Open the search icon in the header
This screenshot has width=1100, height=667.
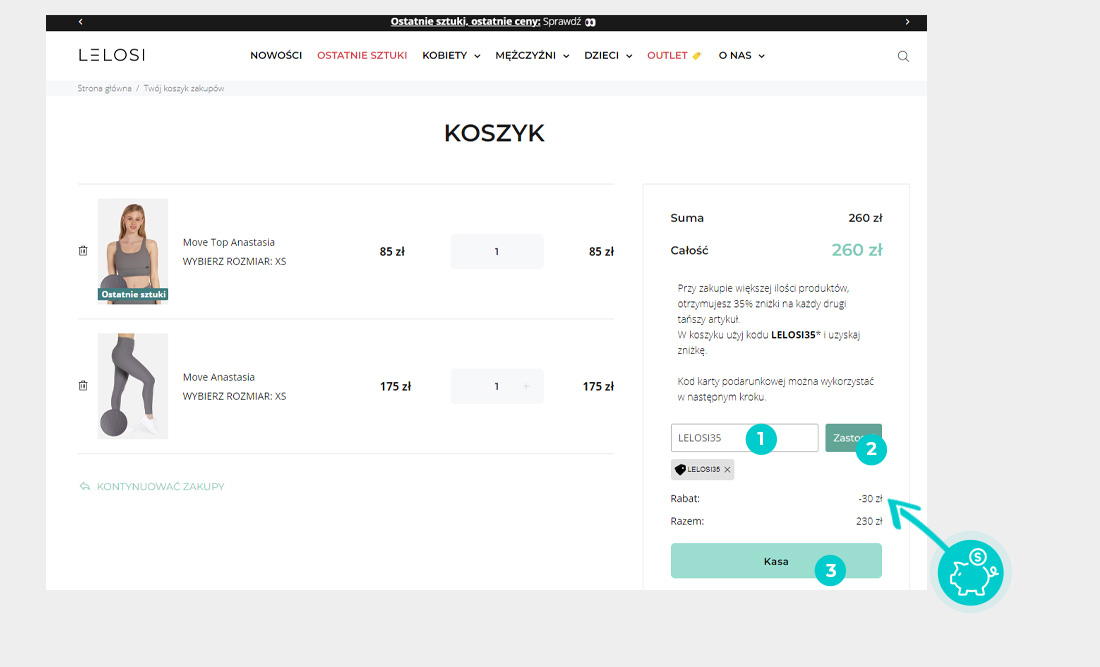903,56
